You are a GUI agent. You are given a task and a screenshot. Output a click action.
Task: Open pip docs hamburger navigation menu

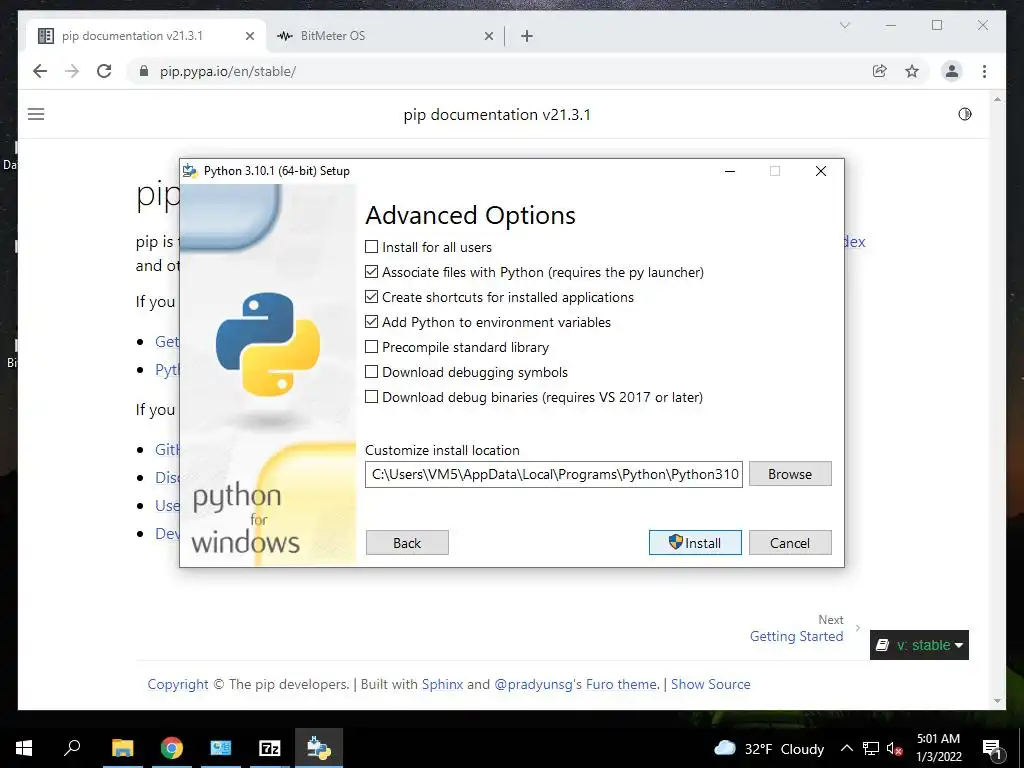click(36, 114)
